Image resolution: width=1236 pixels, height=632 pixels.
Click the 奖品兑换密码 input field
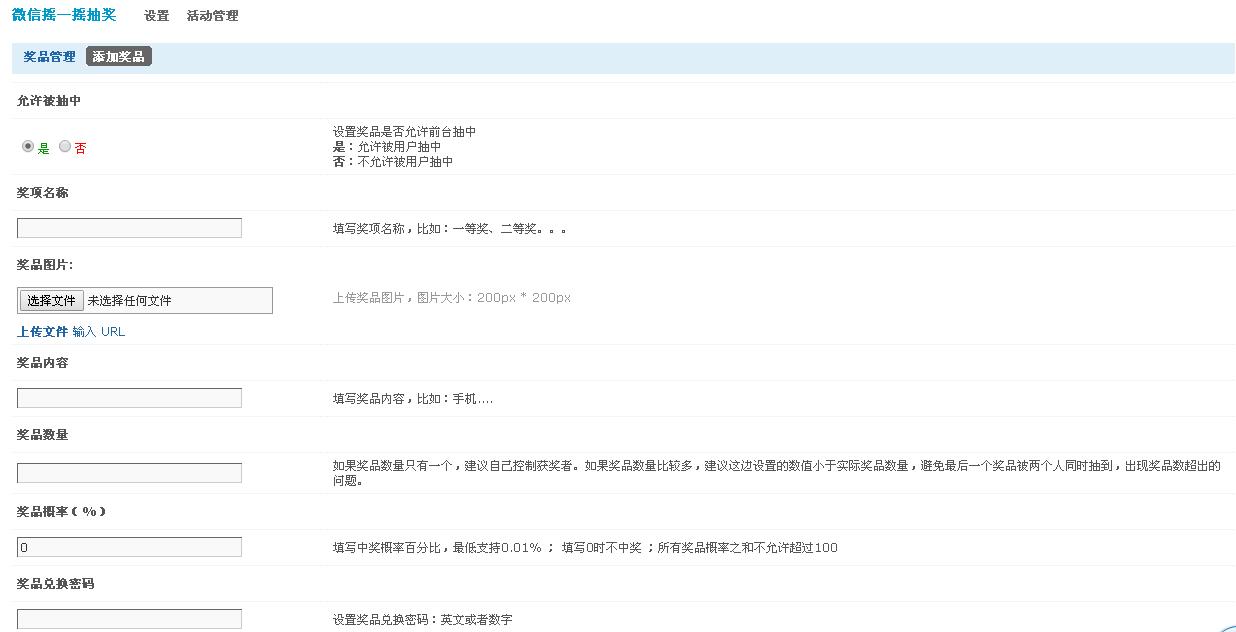point(128,618)
